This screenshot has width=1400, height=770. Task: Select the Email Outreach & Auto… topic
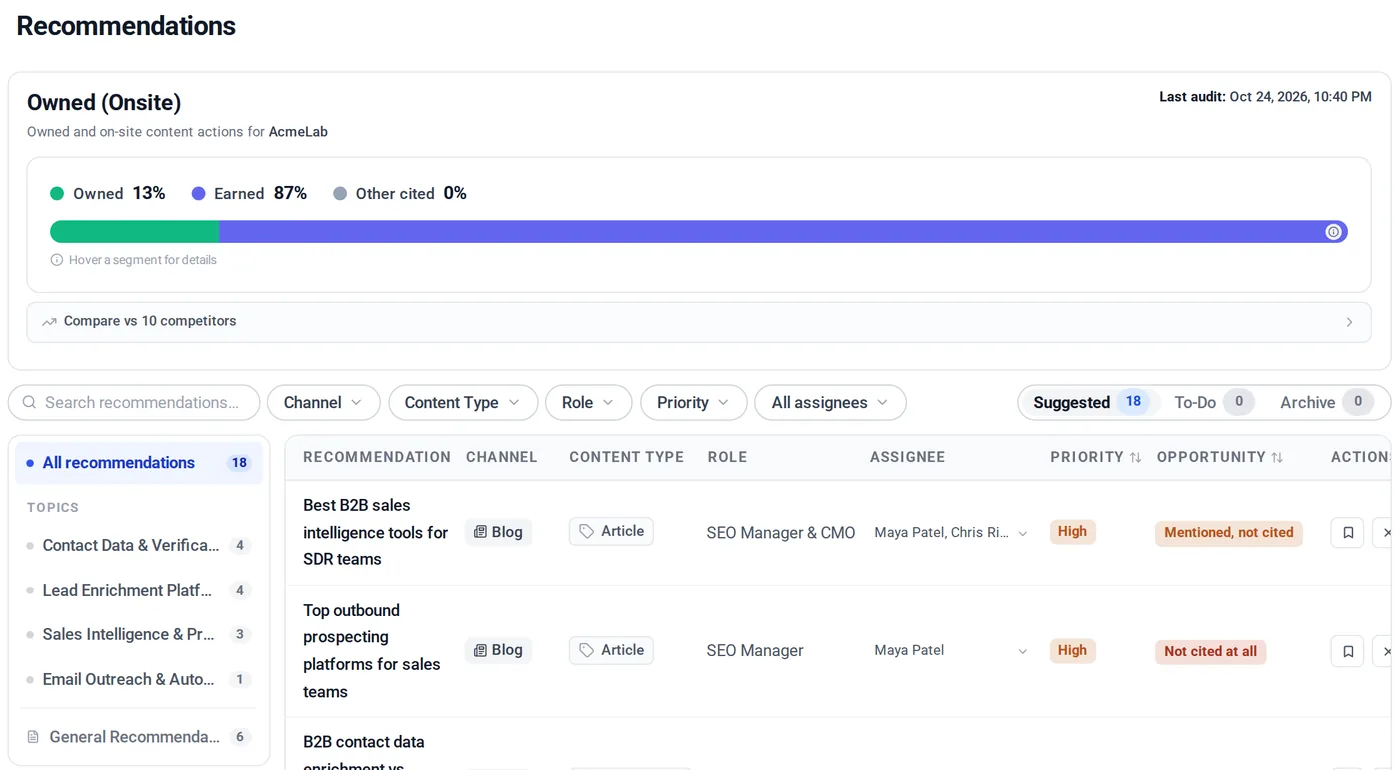pyautogui.click(x=139, y=679)
